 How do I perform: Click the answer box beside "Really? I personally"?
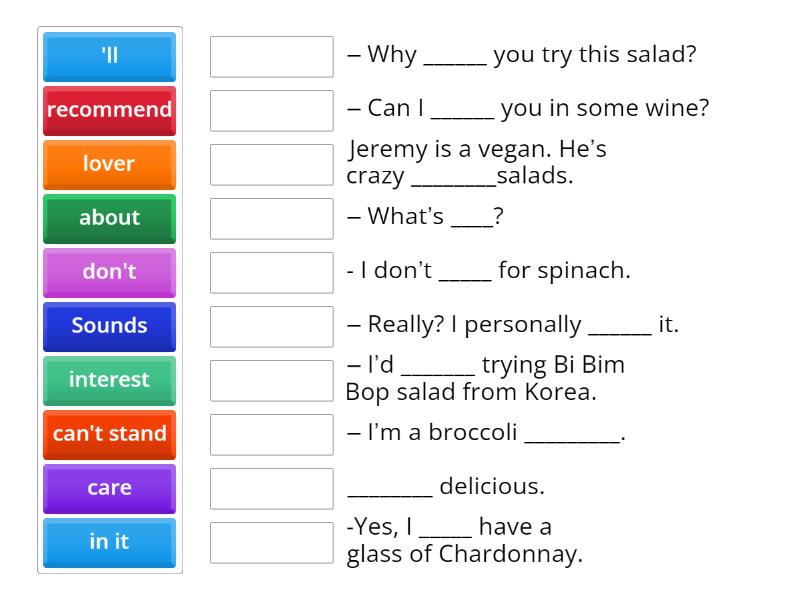[x=271, y=327]
